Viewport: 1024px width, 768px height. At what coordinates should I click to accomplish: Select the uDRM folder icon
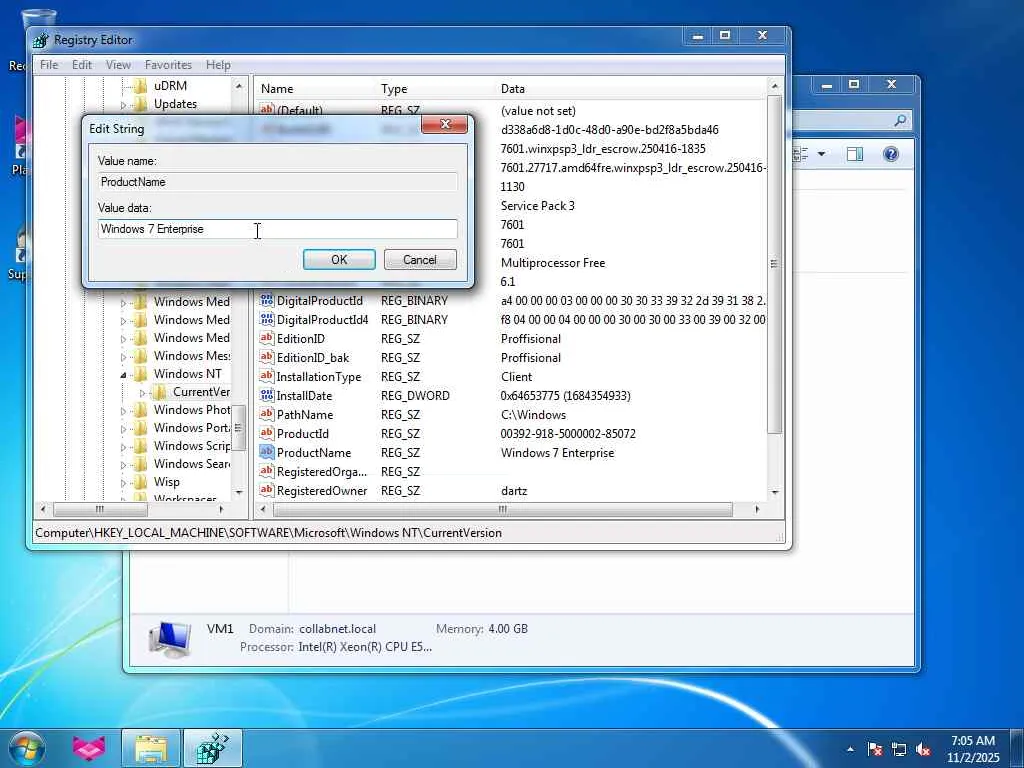tap(140, 86)
